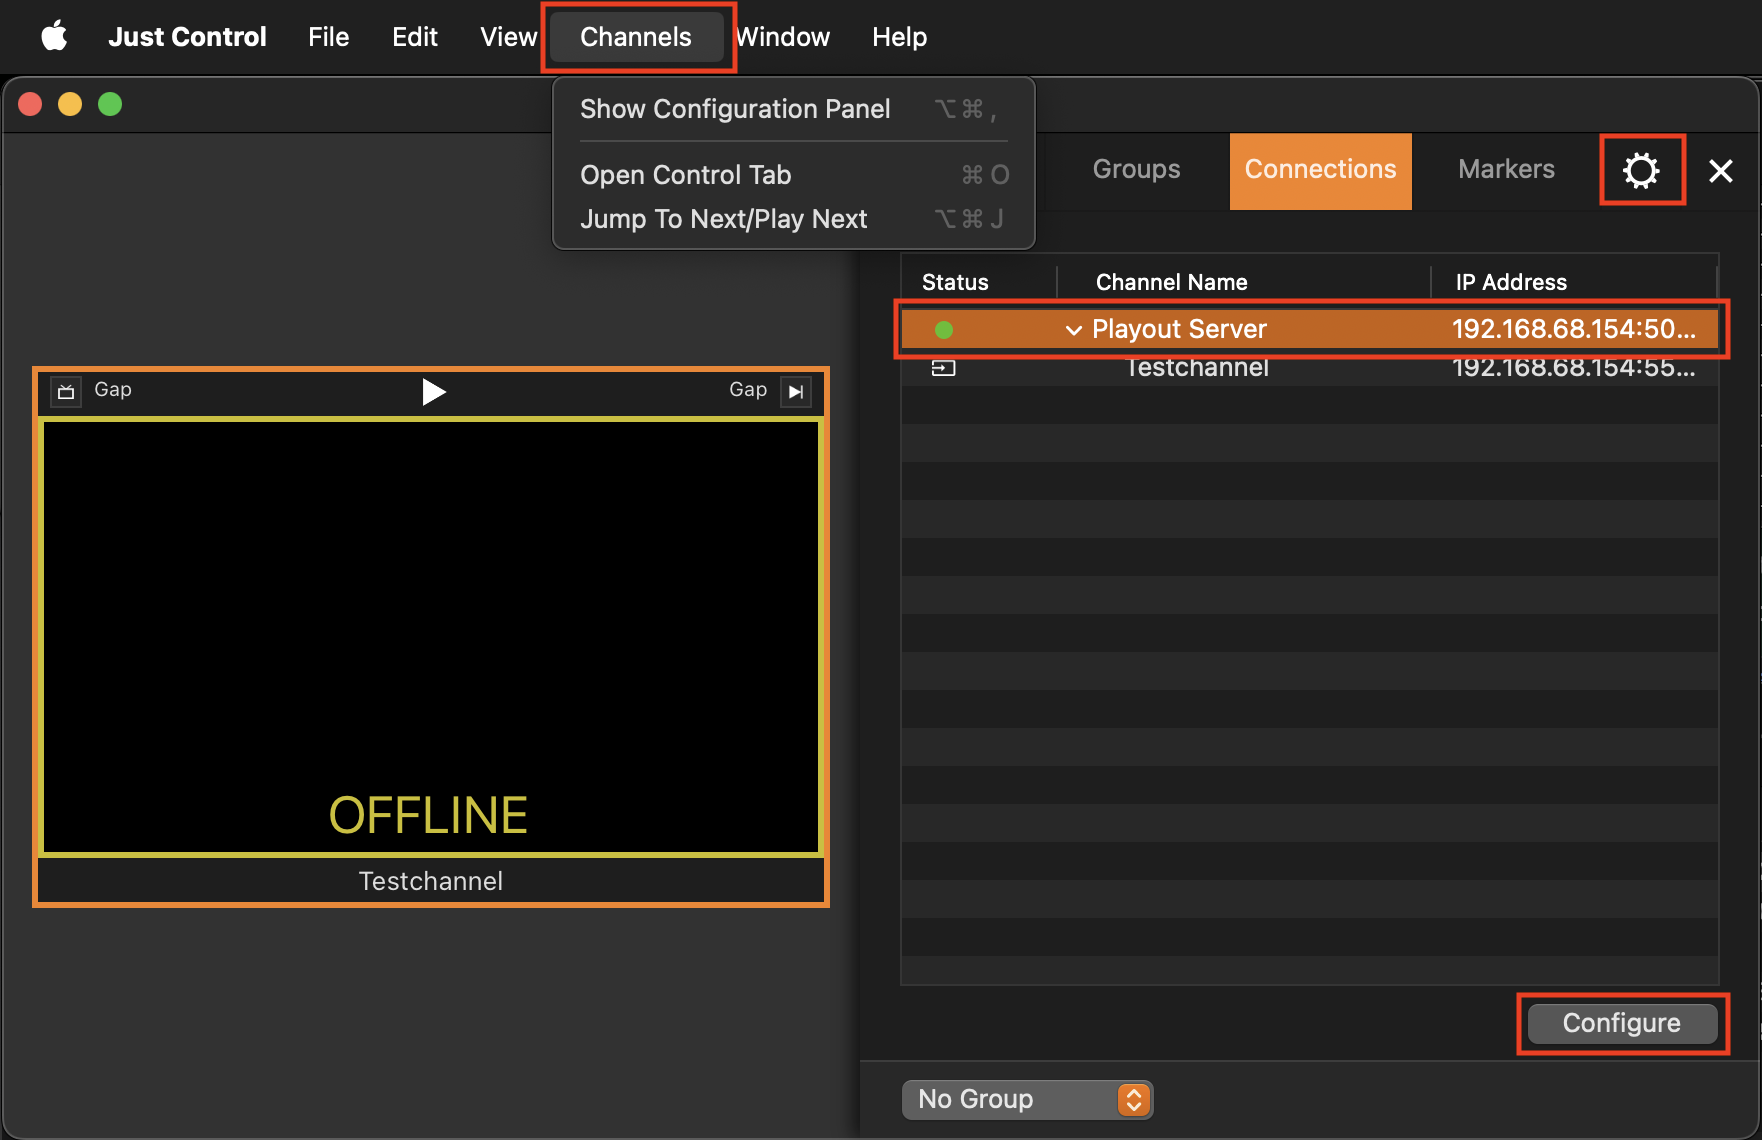
Task: Minimize the window with the yellow button
Action: [x=70, y=104]
